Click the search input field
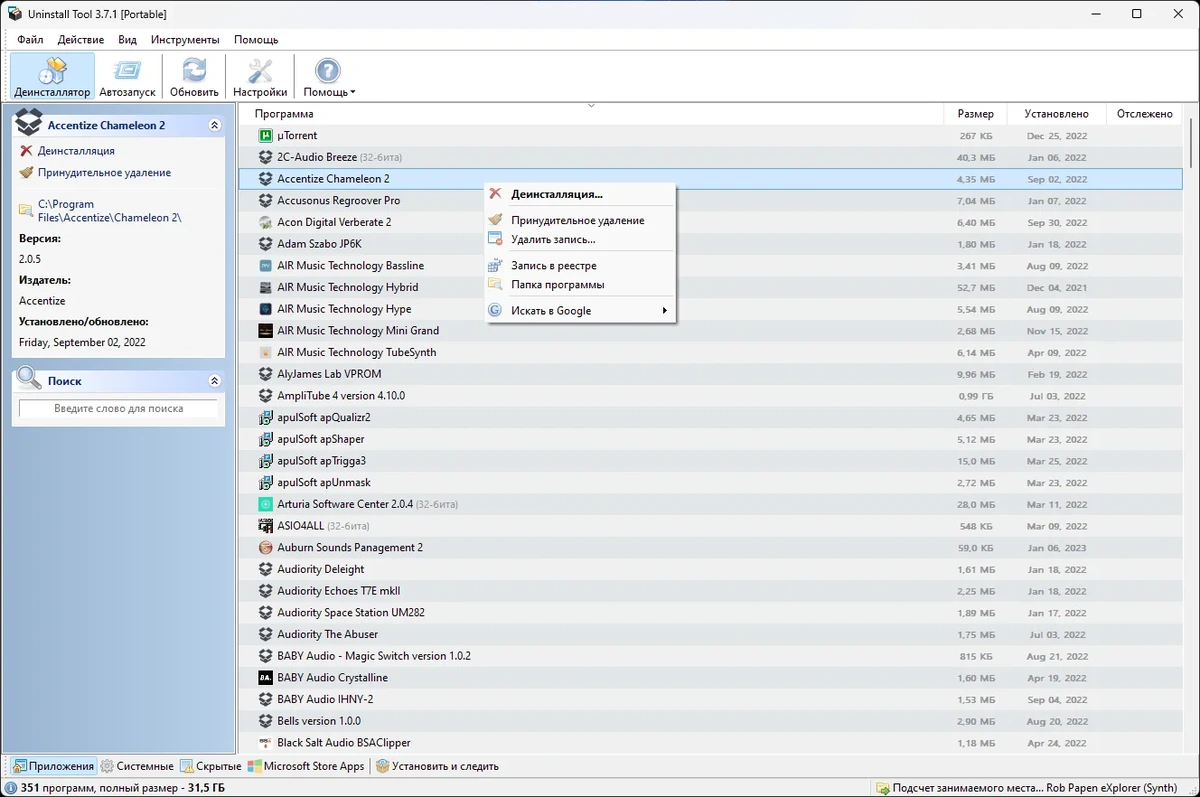 click(118, 409)
